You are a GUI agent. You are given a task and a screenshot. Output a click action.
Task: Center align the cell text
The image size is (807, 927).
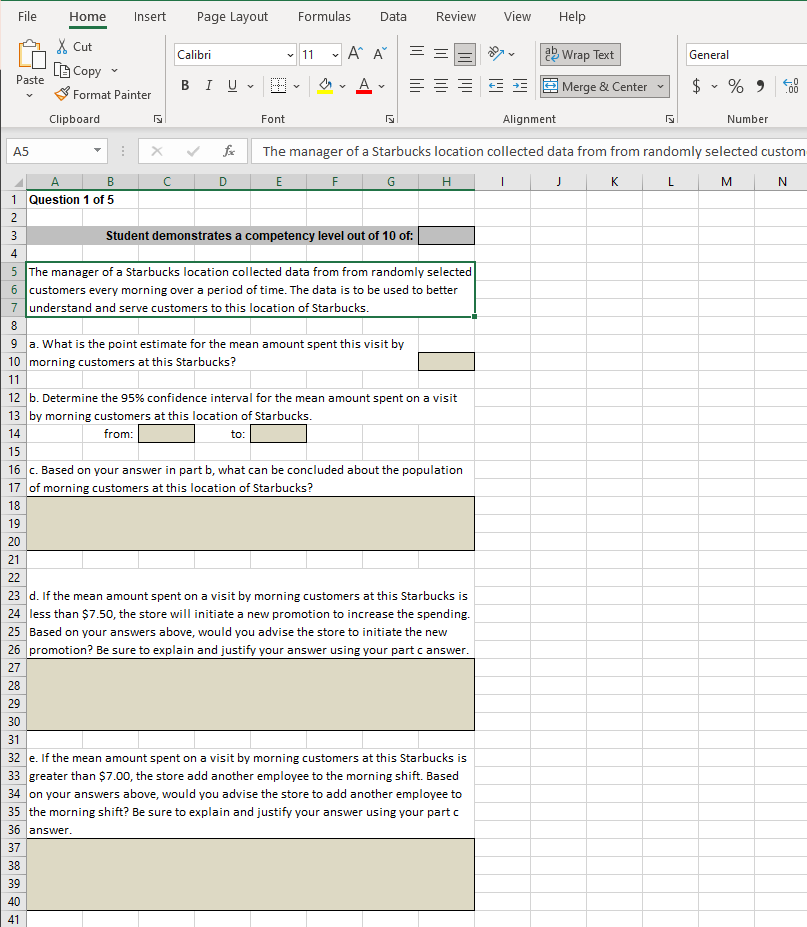point(440,86)
